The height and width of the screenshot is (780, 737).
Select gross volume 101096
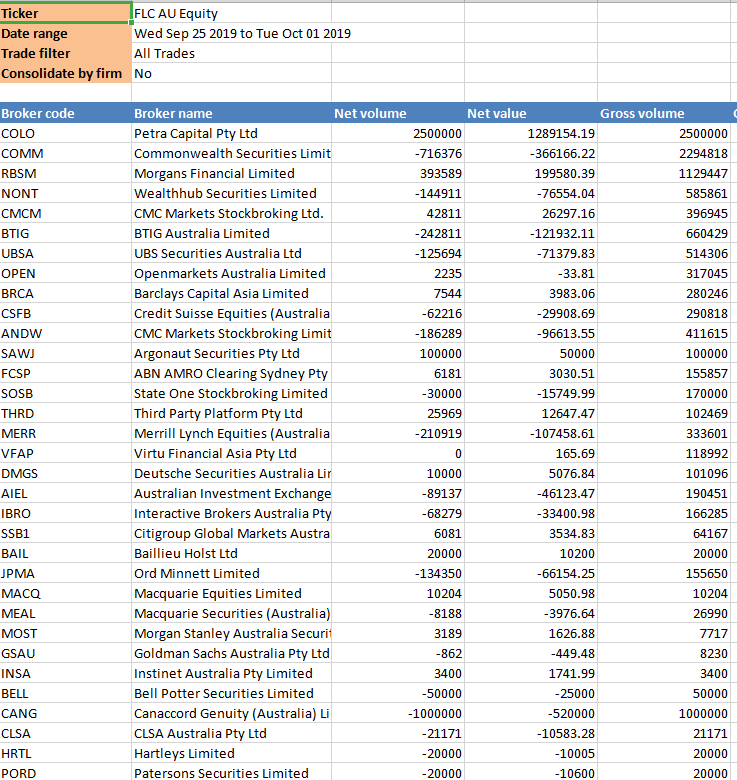[x=664, y=473]
